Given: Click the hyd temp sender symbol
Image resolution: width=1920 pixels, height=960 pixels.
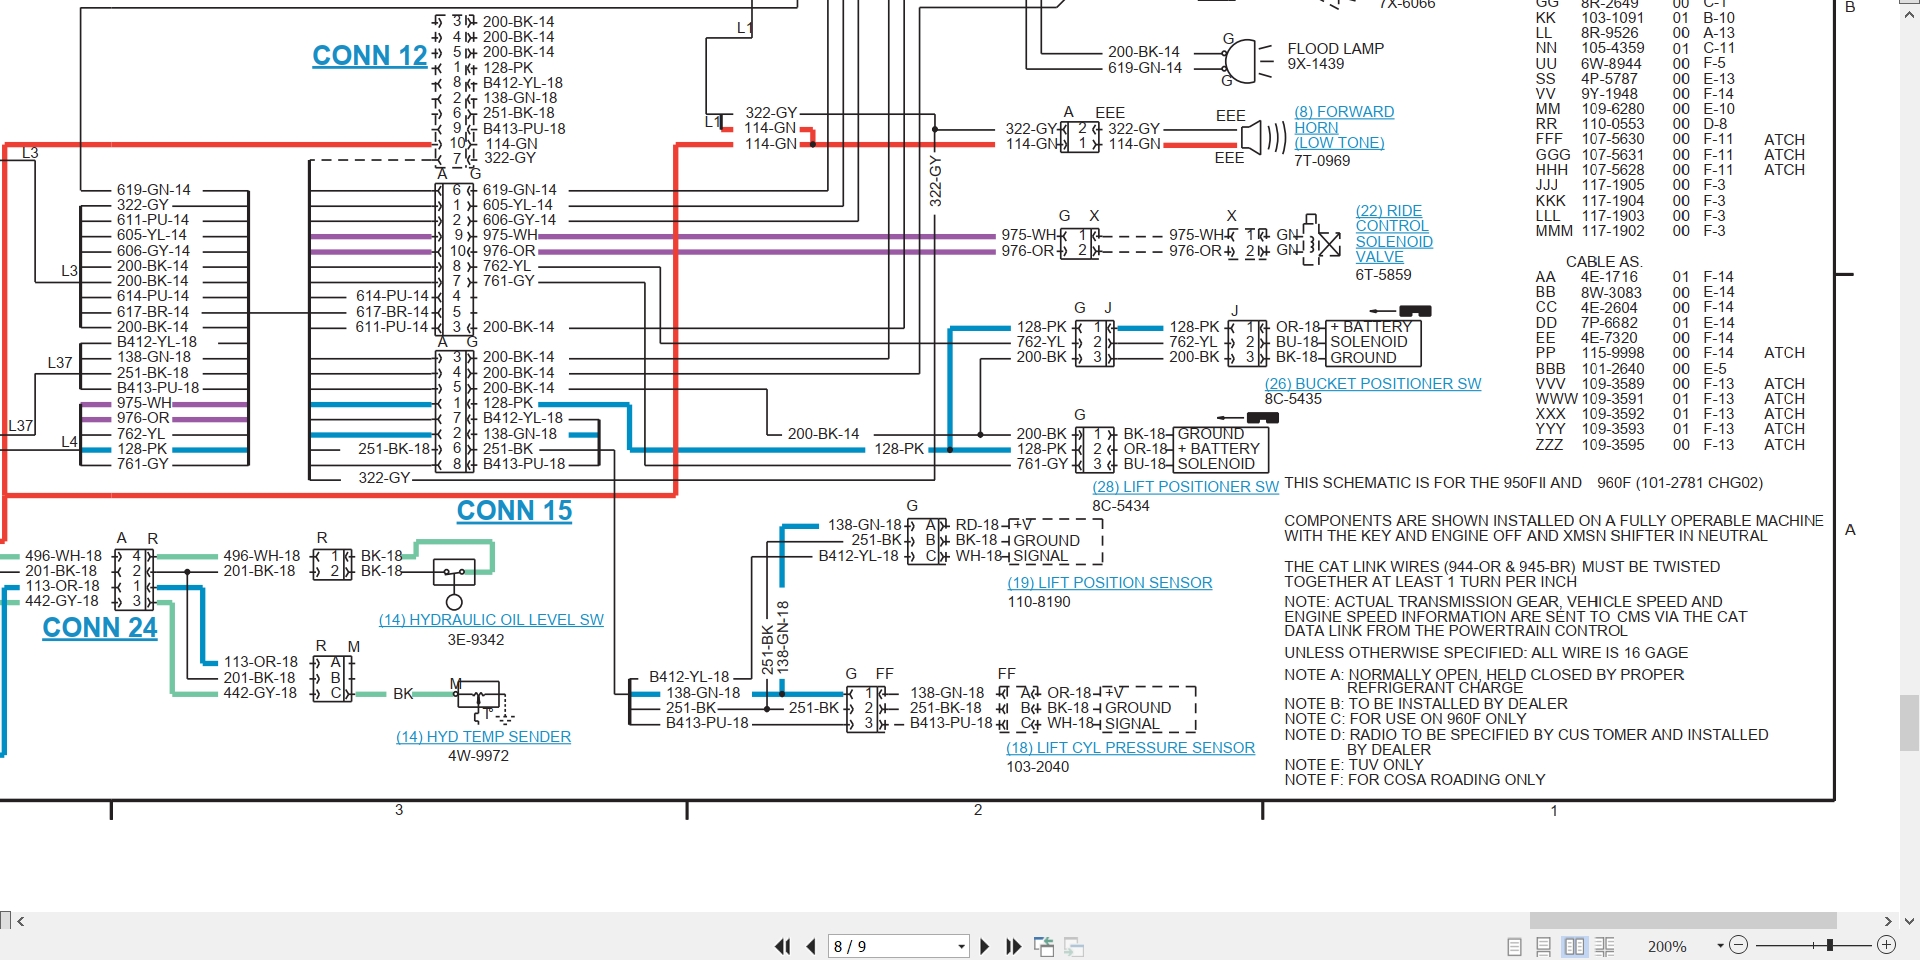Looking at the screenshot, I should [x=483, y=701].
